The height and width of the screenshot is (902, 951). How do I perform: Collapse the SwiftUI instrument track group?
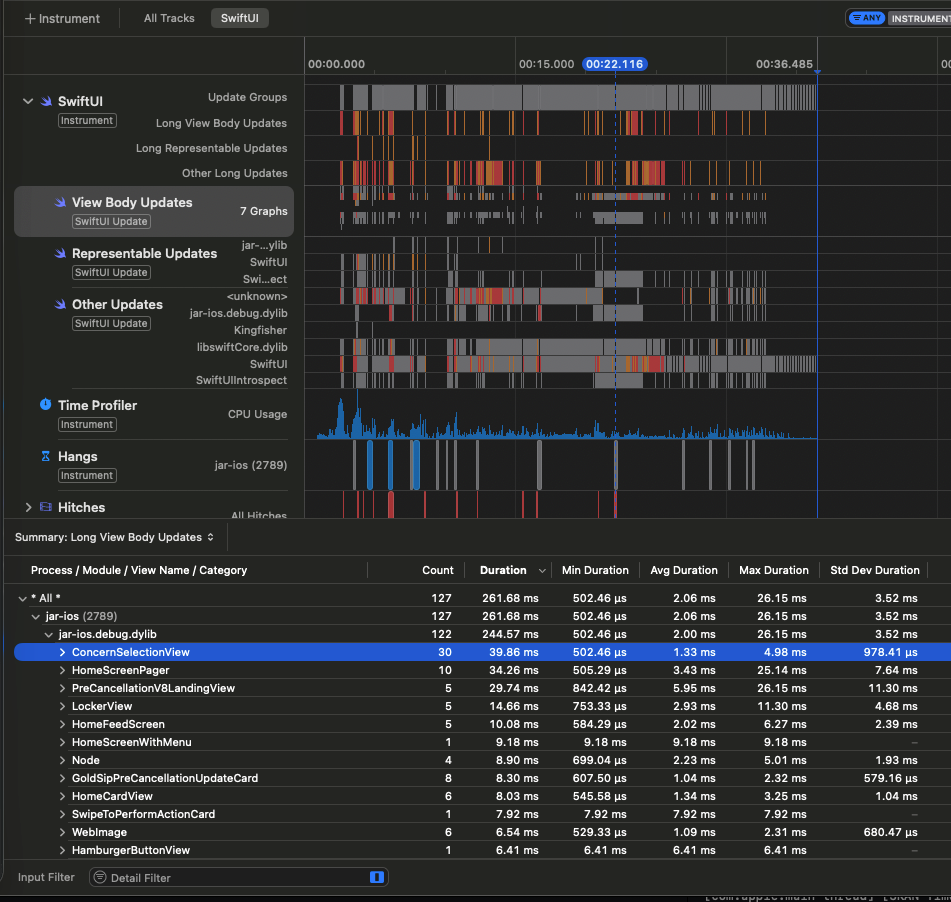[28, 101]
